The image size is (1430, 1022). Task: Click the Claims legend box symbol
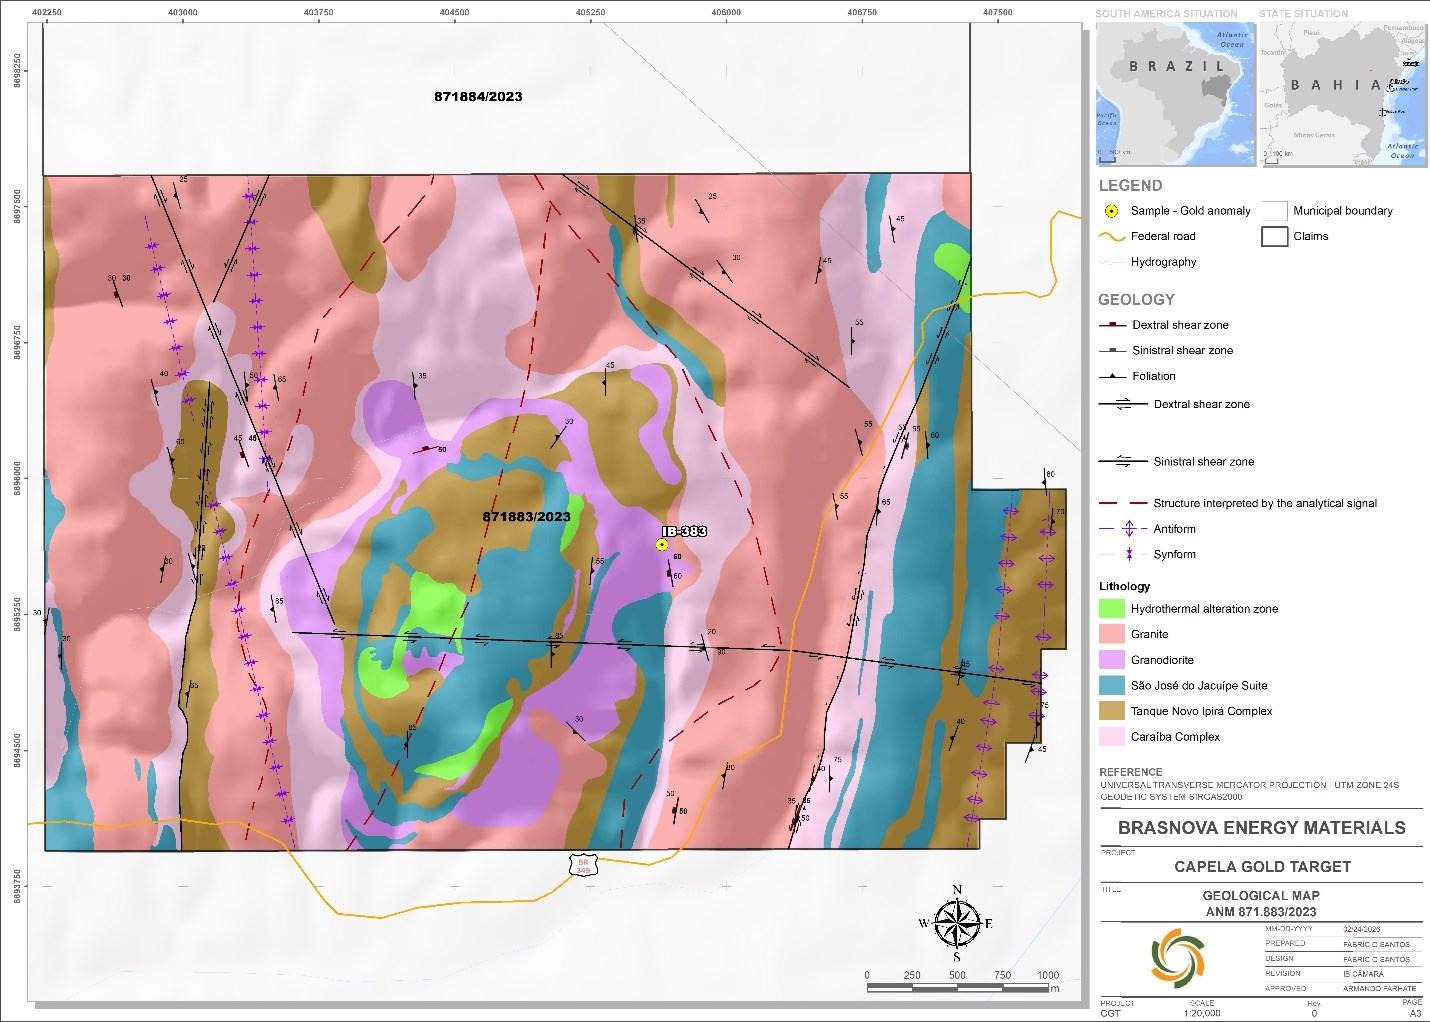tap(1274, 237)
